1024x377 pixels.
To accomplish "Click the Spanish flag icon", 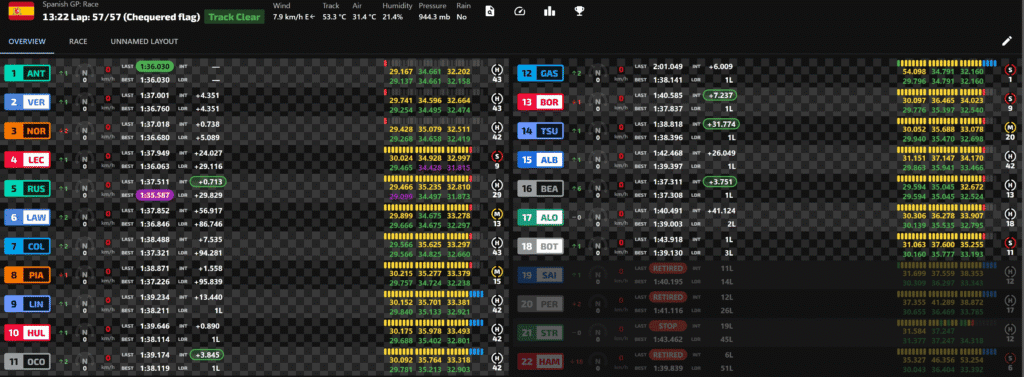I will tap(21, 11).
